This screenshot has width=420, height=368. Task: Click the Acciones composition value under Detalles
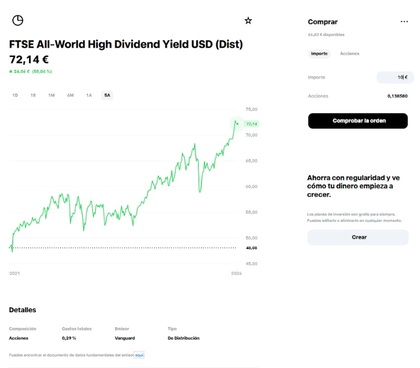click(x=19, y=338)
